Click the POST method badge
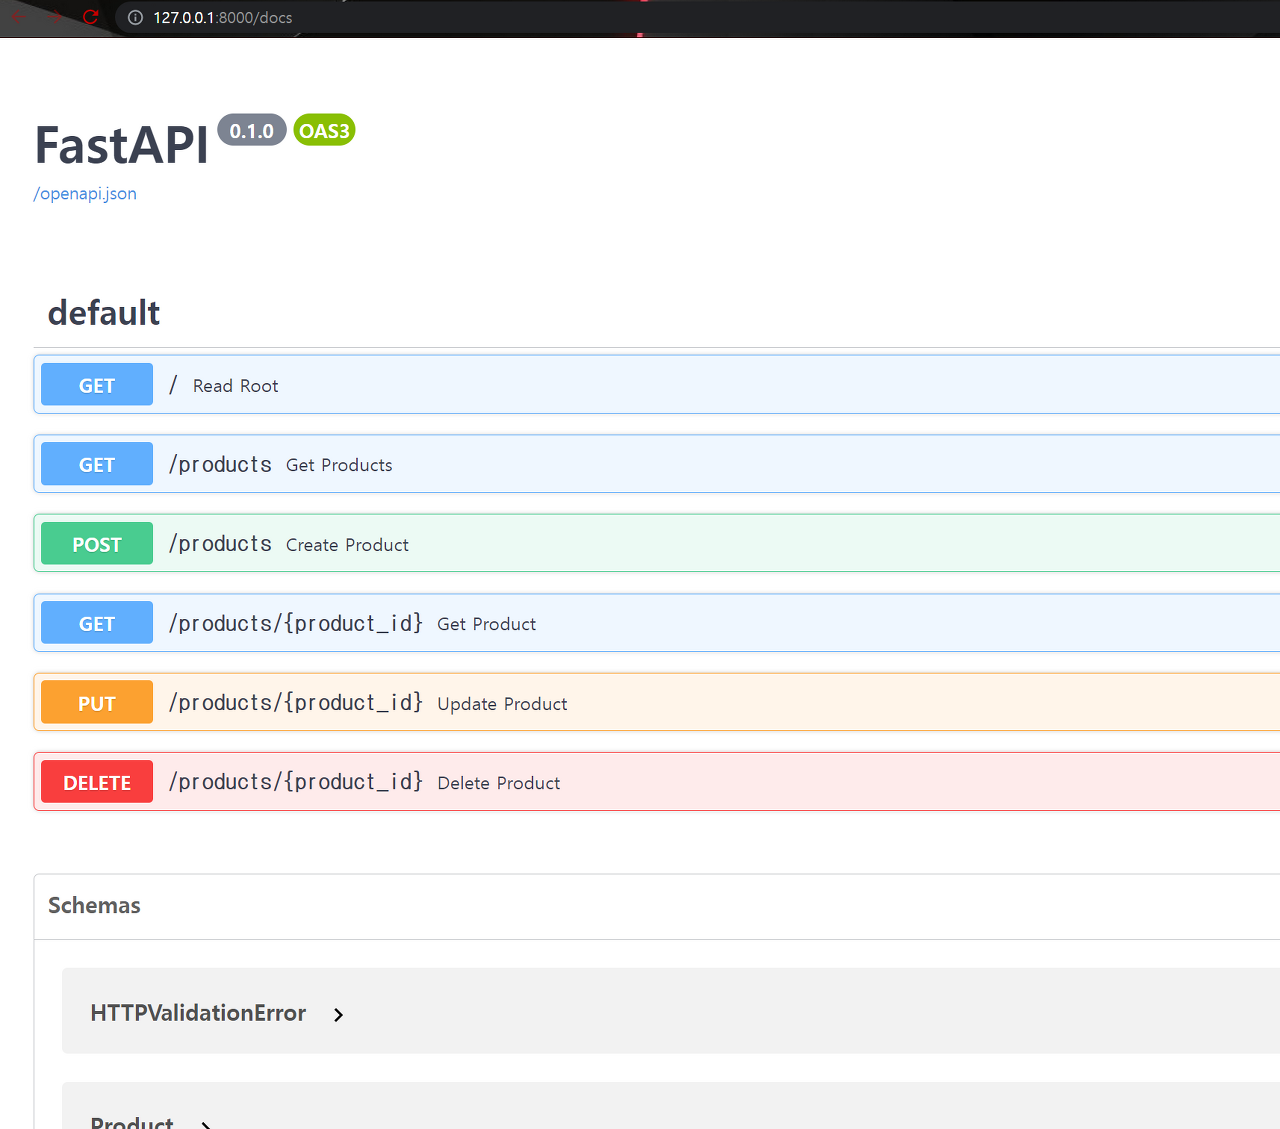Image resolution: width=1280 pixels, height=1129 pixels. [97, 543]
